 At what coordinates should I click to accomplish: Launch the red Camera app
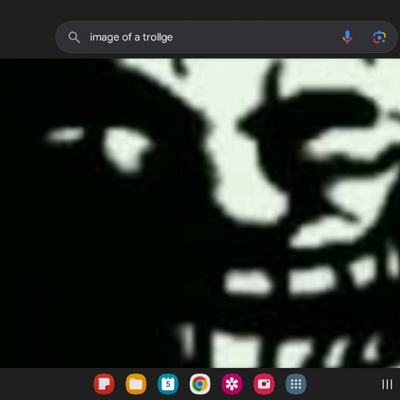[x=264, y=384]
